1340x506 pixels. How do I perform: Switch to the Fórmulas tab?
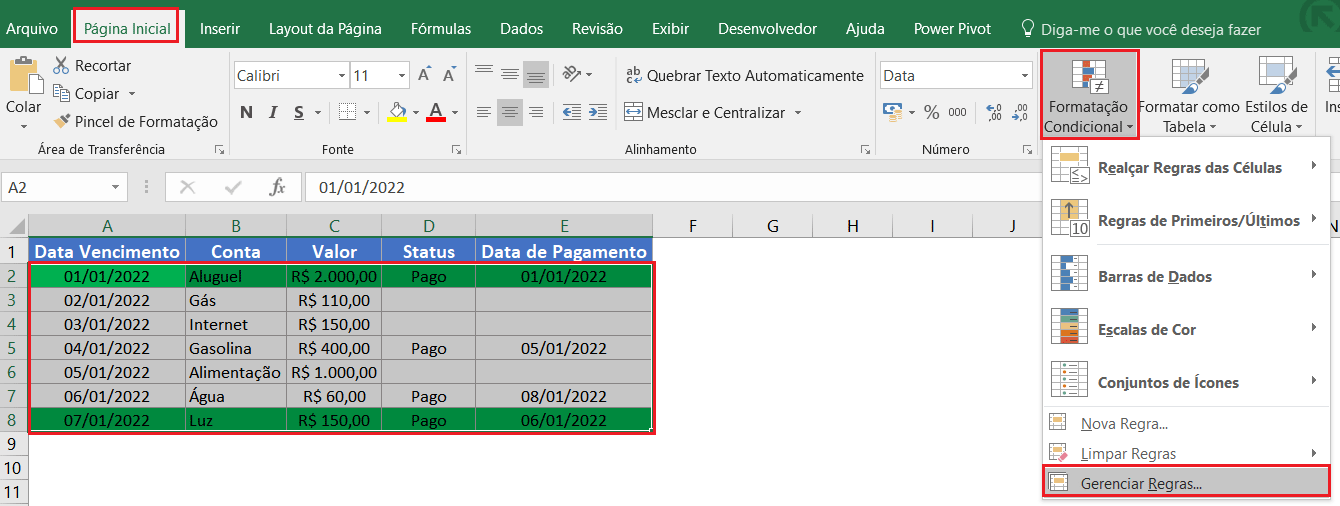(x=440, y=29)
